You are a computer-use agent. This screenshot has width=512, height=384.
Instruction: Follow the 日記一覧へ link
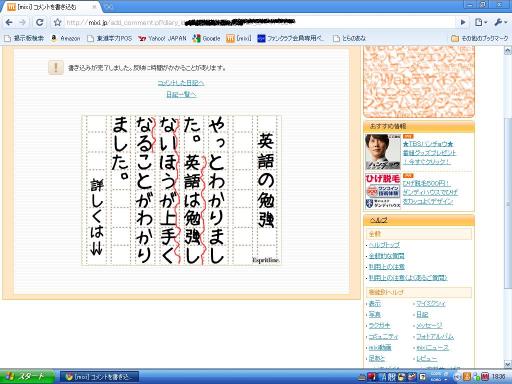(x=181, y=94)
